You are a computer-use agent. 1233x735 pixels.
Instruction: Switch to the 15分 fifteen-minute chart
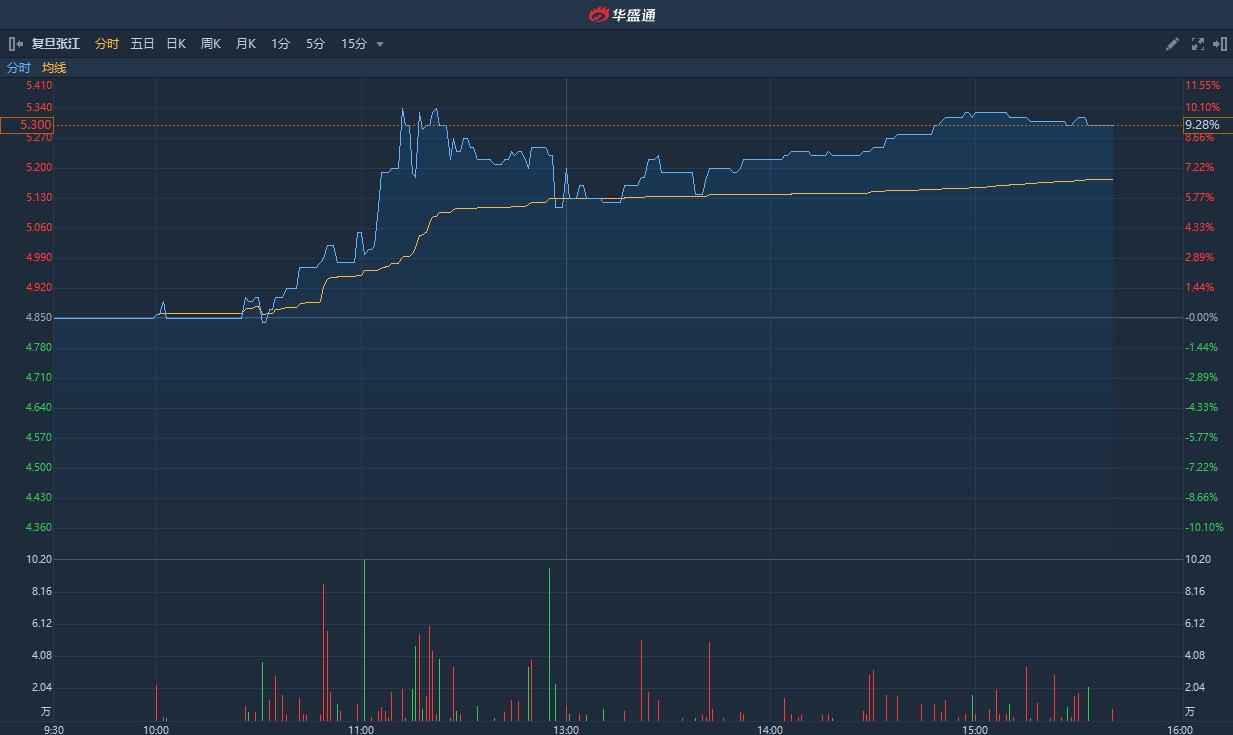point(354,44)
